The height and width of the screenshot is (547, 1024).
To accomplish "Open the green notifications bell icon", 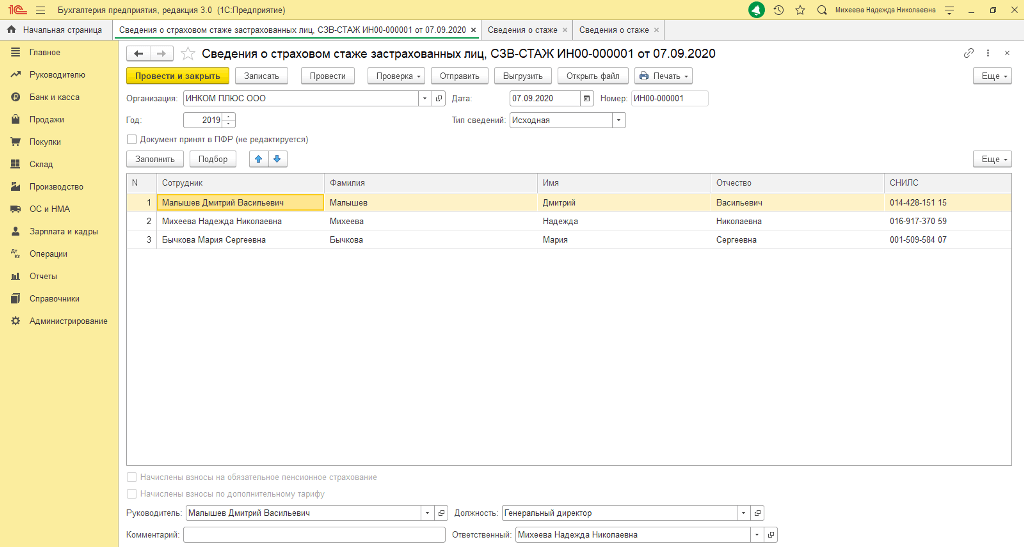I will (x=757, y=9).
